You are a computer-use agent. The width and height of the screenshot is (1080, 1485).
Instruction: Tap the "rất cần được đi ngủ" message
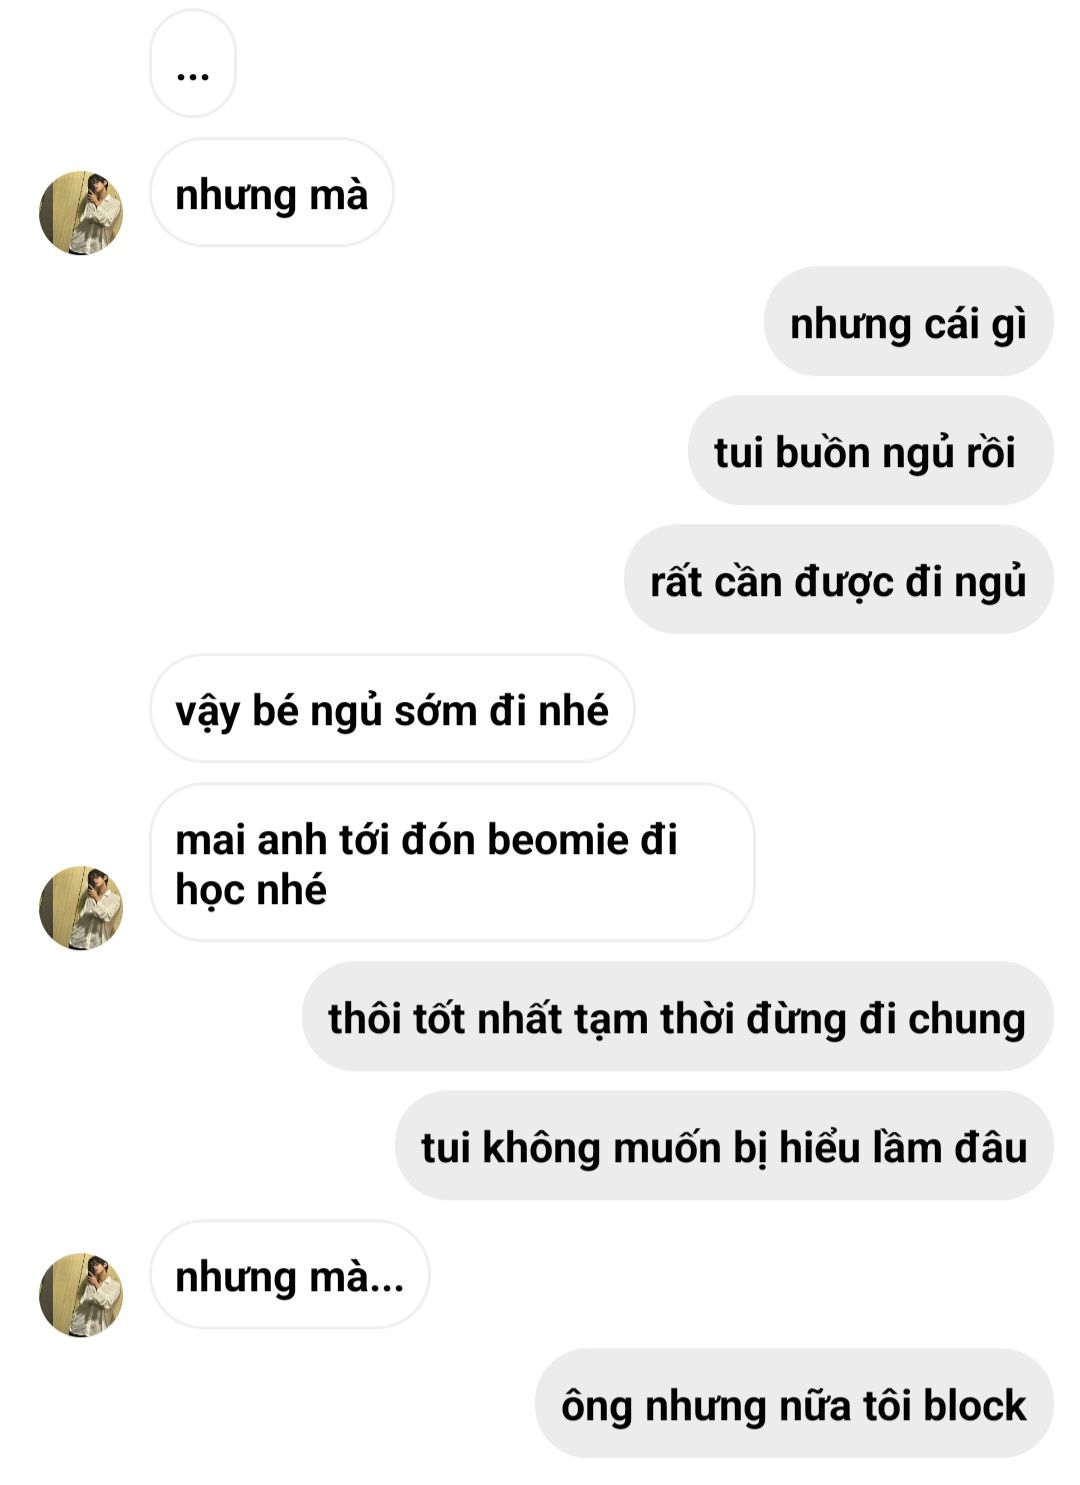pyautogui.click(x=839, y=580)
